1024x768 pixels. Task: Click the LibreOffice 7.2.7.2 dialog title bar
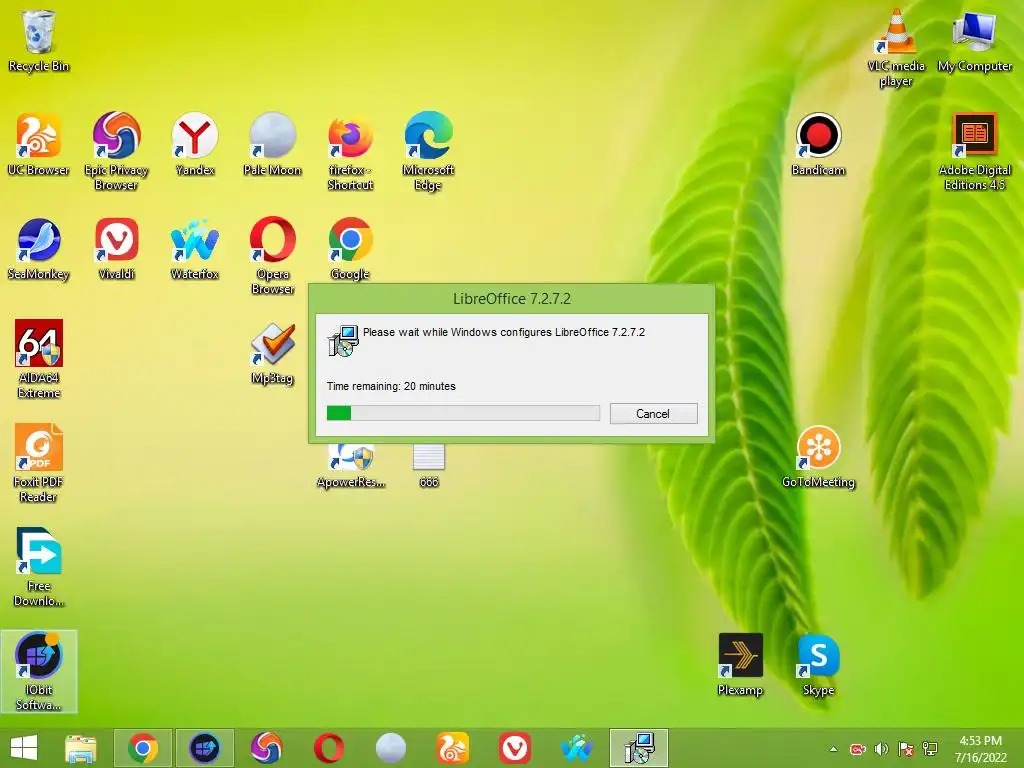click(x=511, y=298)
